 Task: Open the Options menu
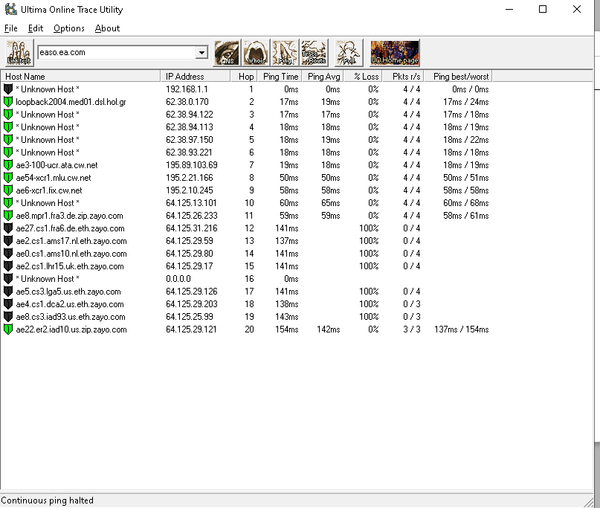69,28
